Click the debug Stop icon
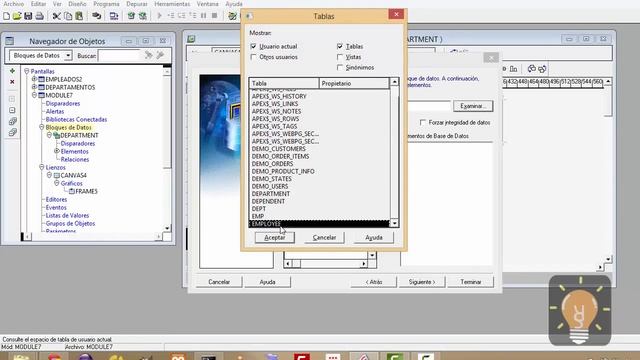The height and width of the screenshot is (360, 640). tap(214, 16)
